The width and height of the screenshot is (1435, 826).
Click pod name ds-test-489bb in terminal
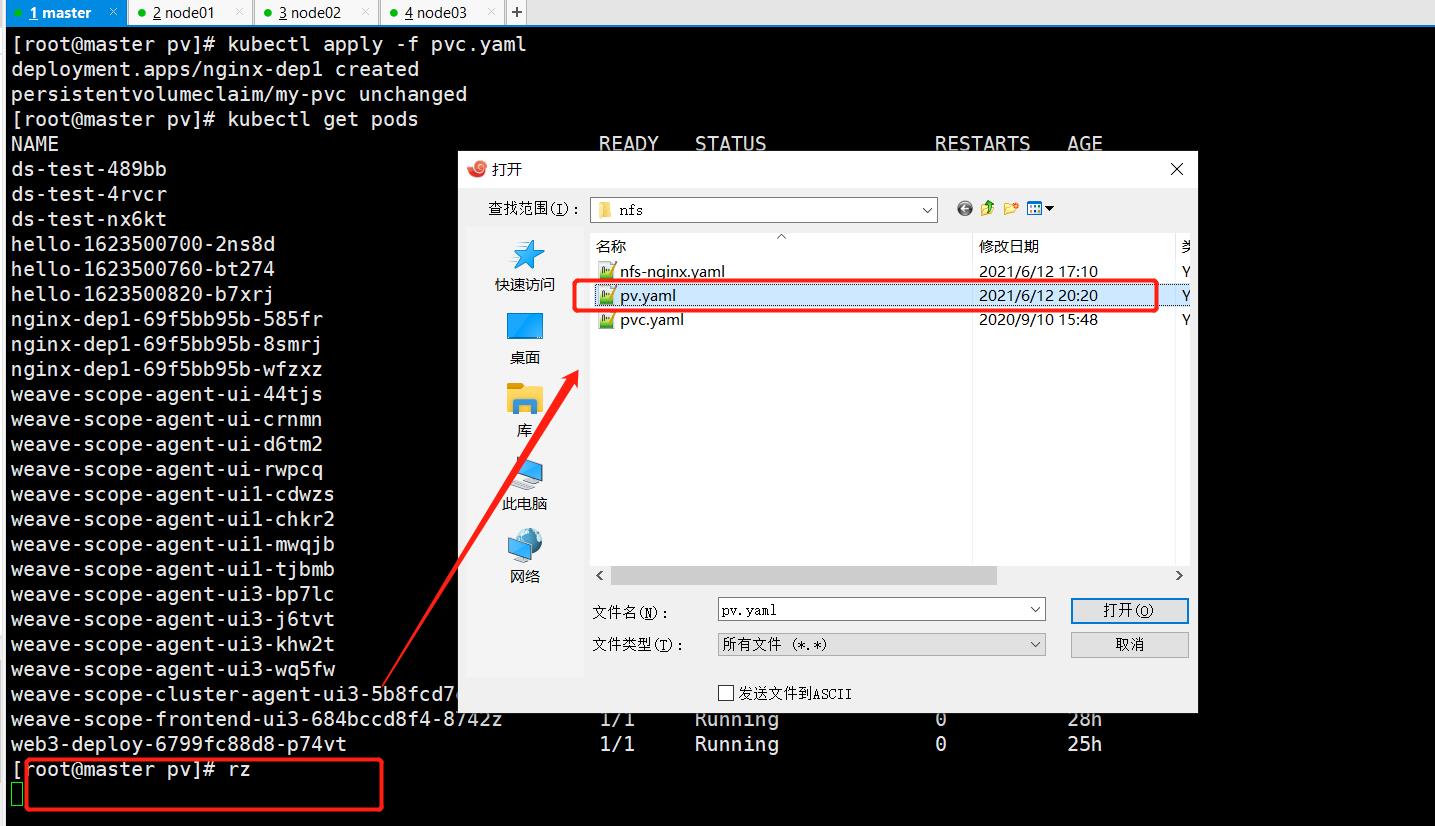89,169
